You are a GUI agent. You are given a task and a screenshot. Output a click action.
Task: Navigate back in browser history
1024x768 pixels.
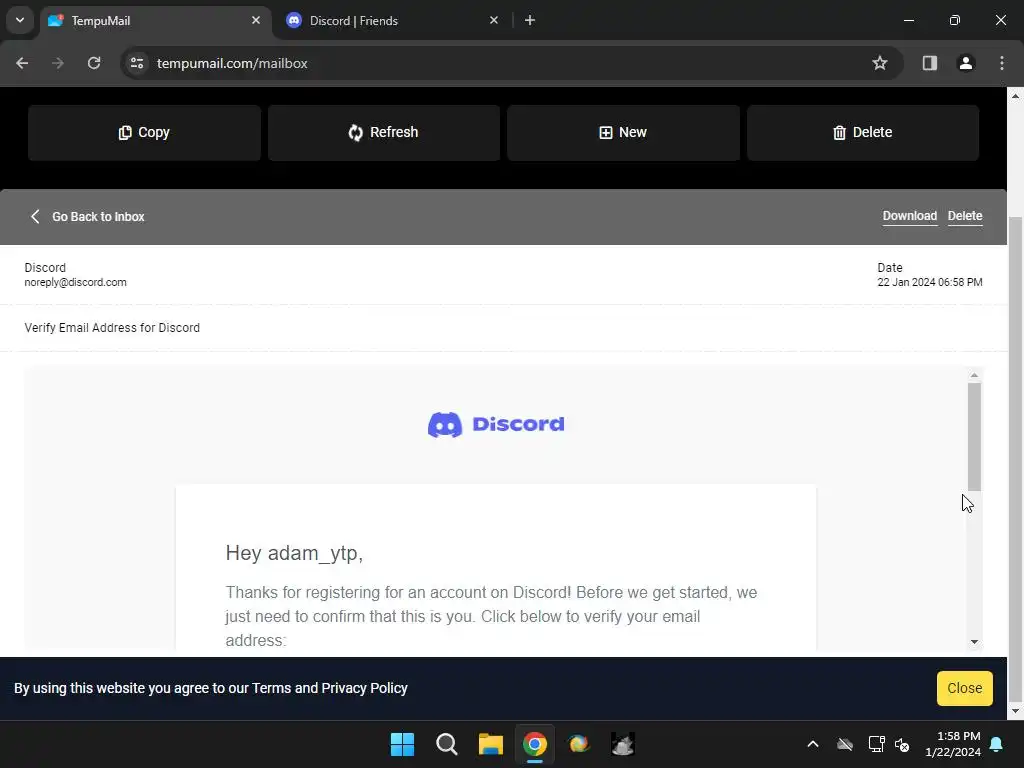22,63
